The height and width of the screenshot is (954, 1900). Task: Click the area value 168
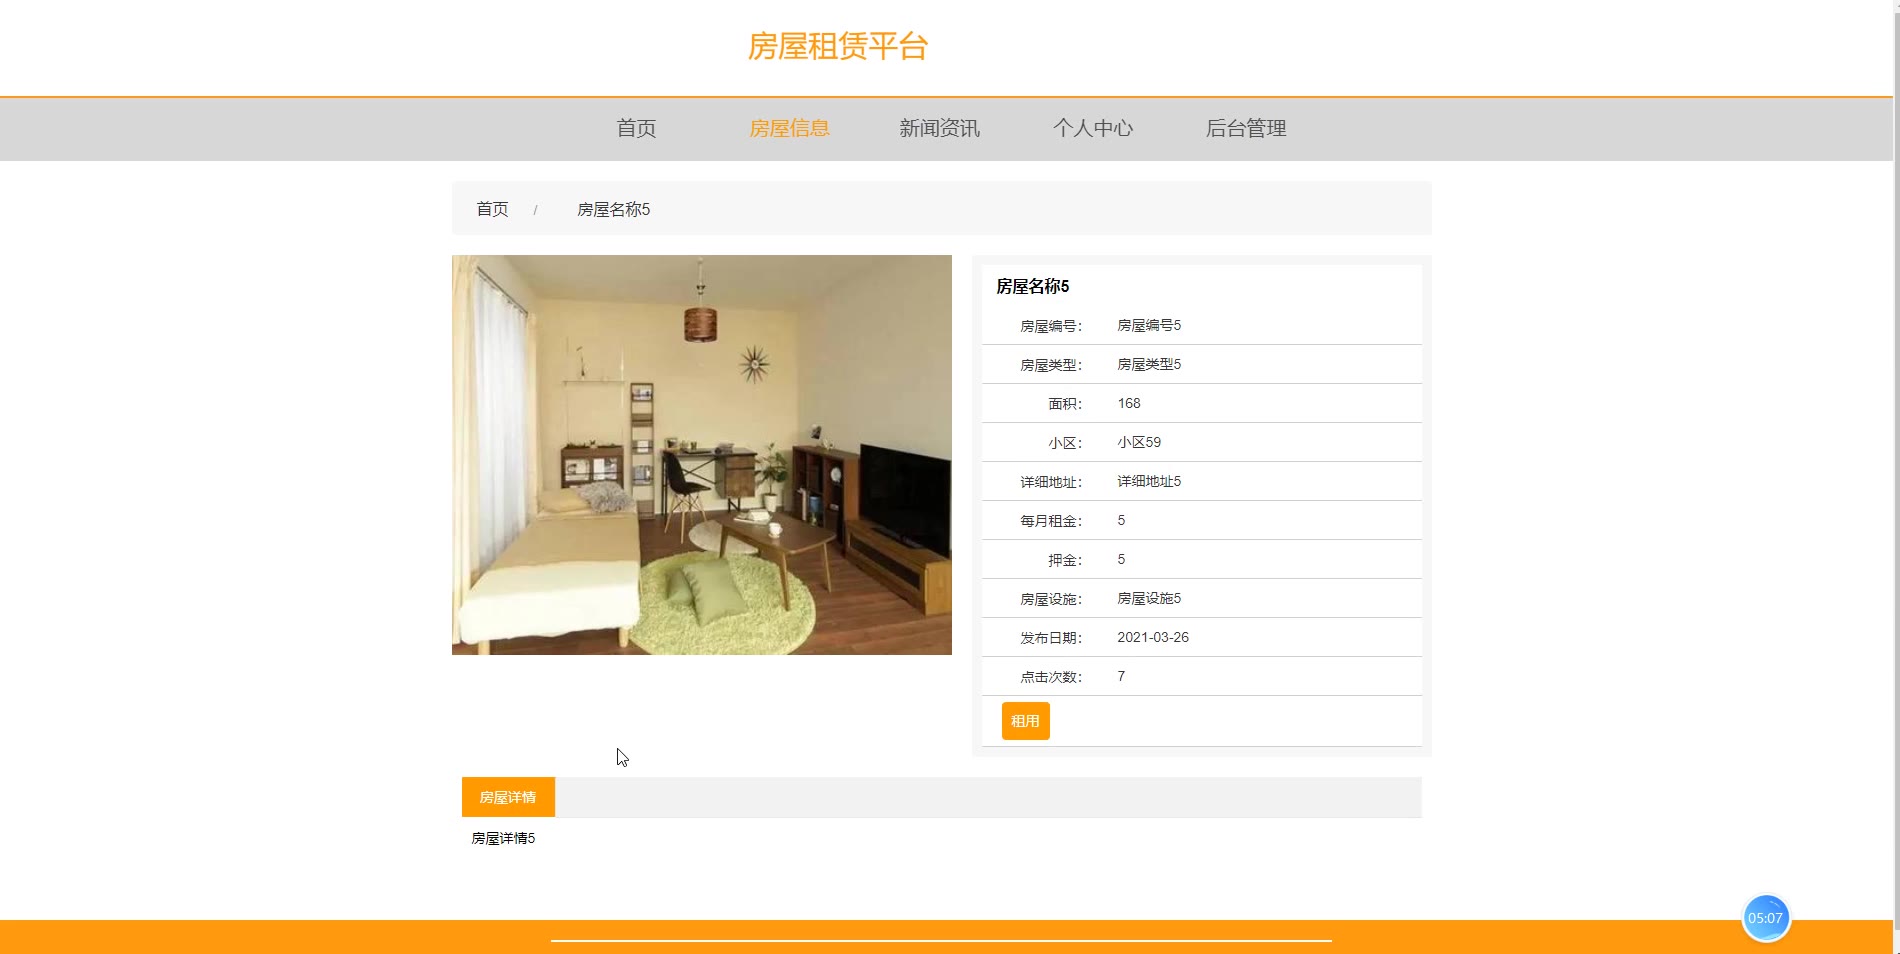pyautogui.click(x=1129, y=403)
